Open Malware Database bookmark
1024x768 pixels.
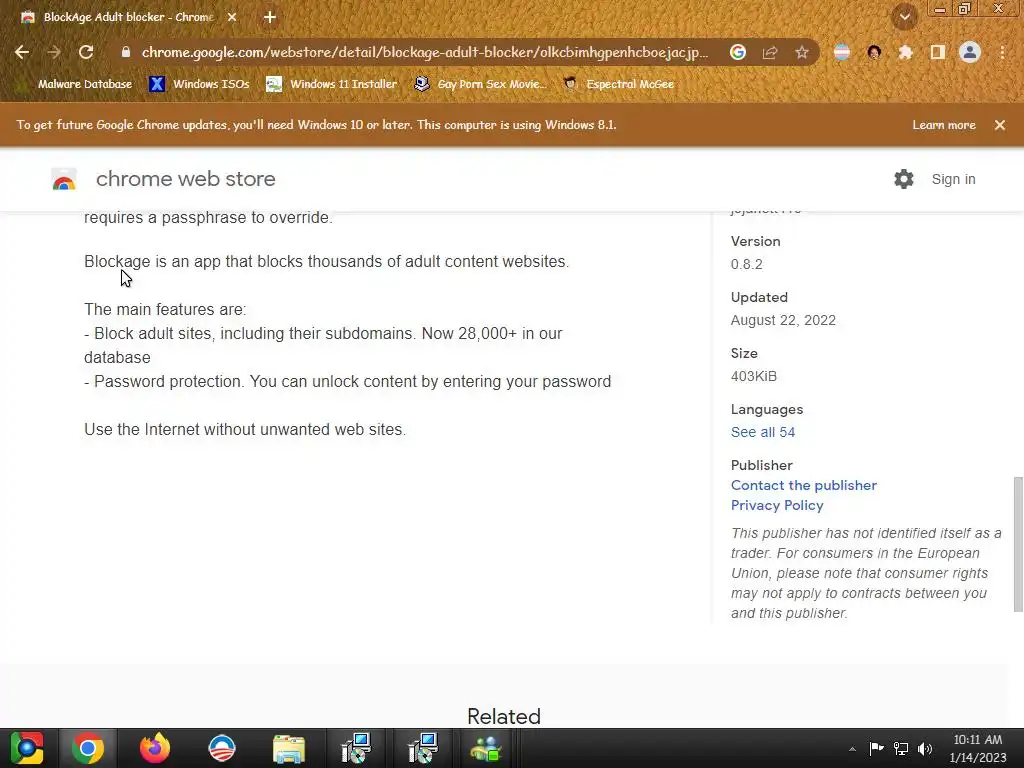point(76,84)
